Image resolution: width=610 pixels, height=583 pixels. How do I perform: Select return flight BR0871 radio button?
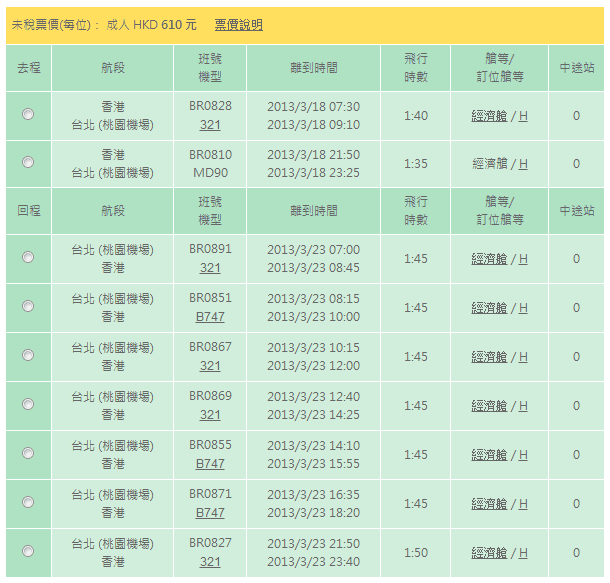(28, 502)
